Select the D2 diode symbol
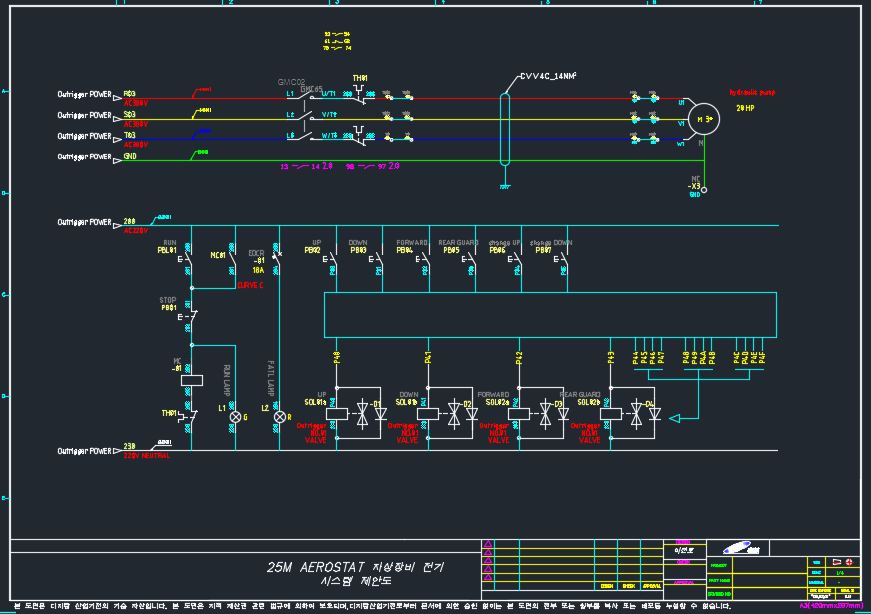This screenshot has height=614, width=871. [472, 413]
